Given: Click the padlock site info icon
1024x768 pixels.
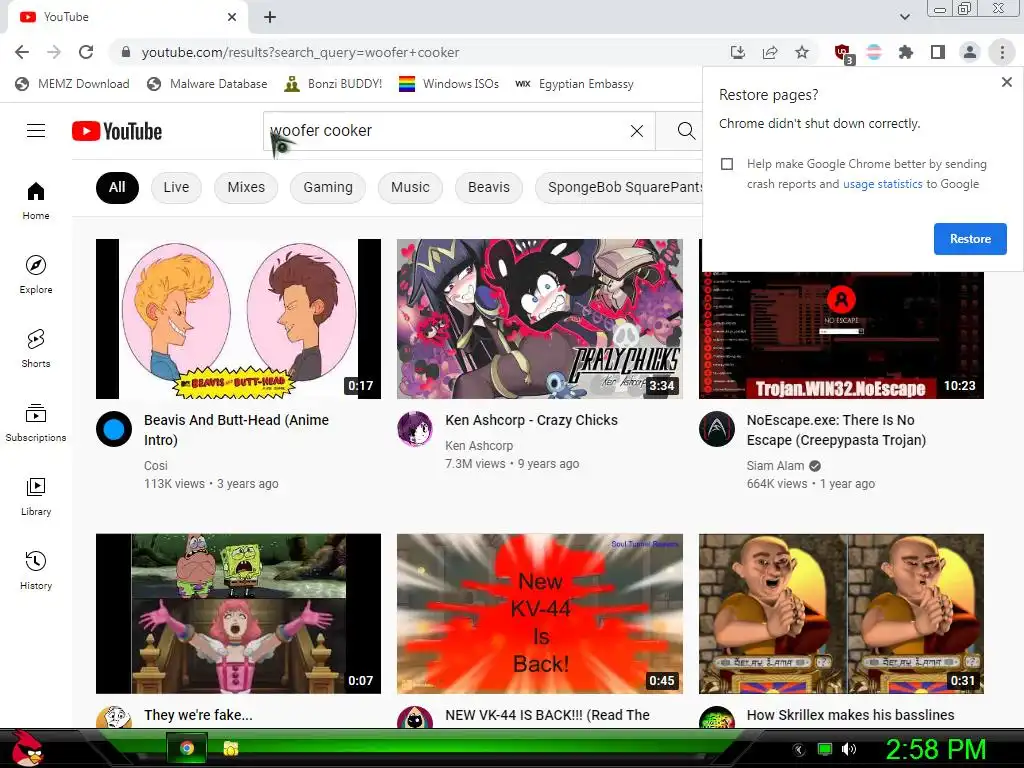Looking at the screenshot, I should pos(126,52).
